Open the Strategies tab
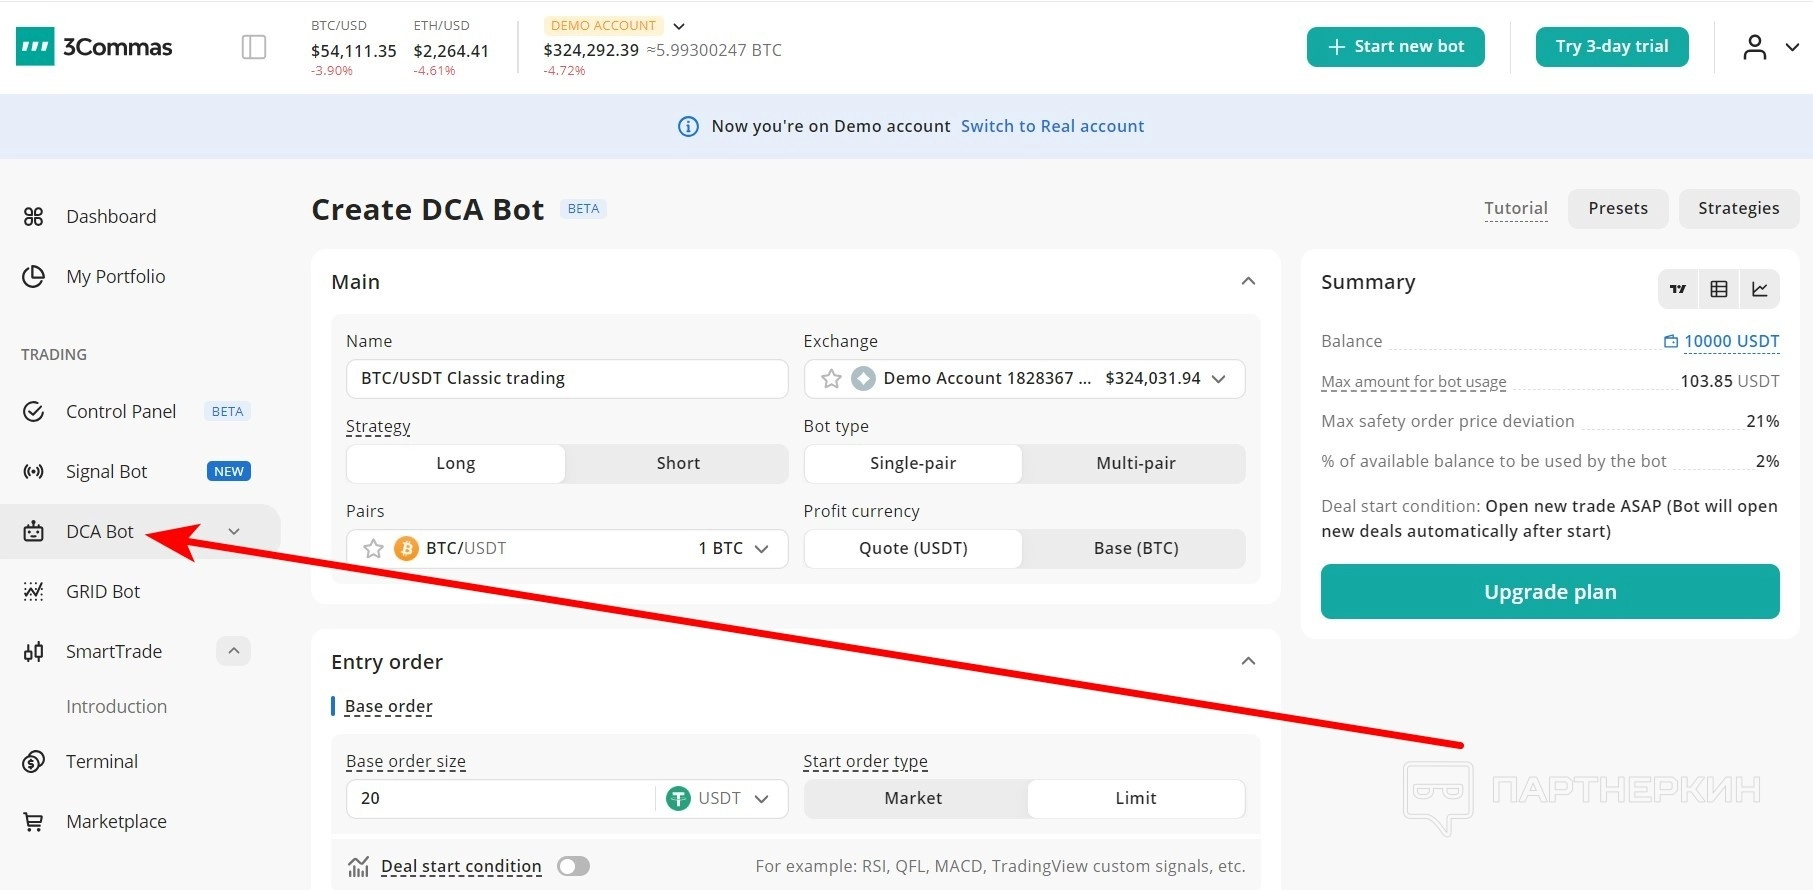The height and width of the screenshot is (890, 1813). point(1738,208)
